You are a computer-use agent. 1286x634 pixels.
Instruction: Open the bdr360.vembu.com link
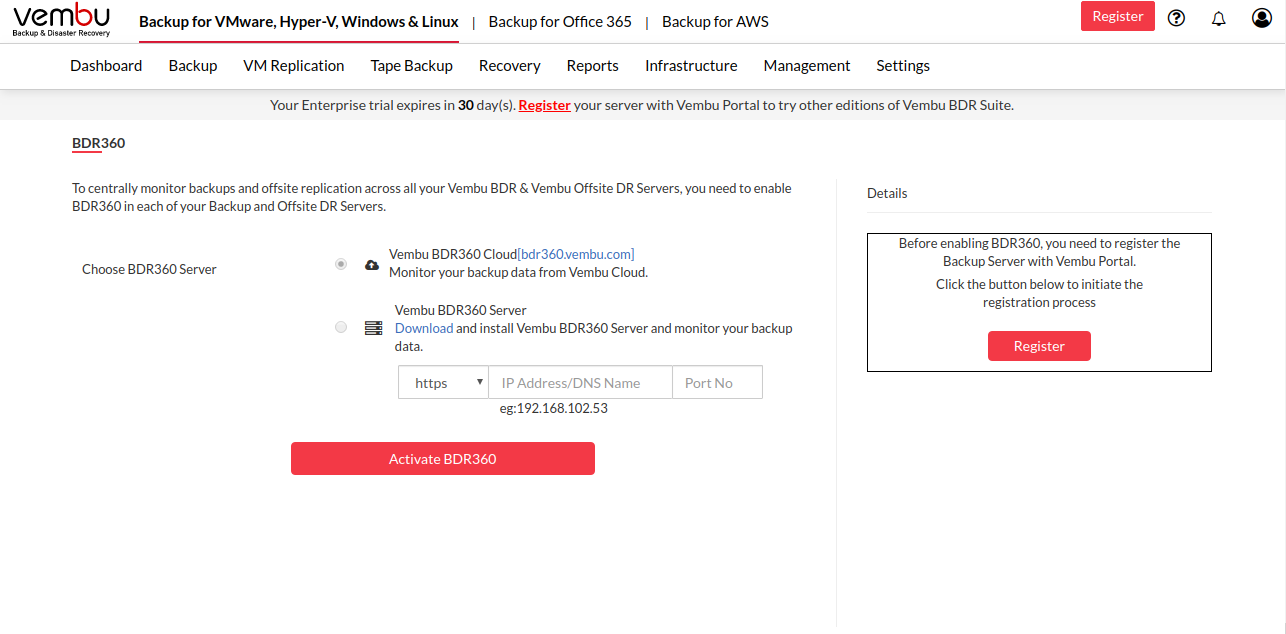576,254
